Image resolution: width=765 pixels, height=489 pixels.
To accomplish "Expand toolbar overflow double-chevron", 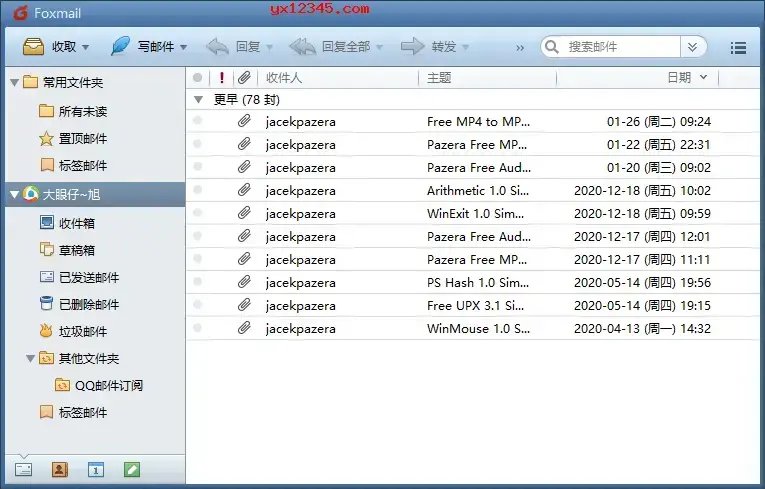I will [520, 48].
